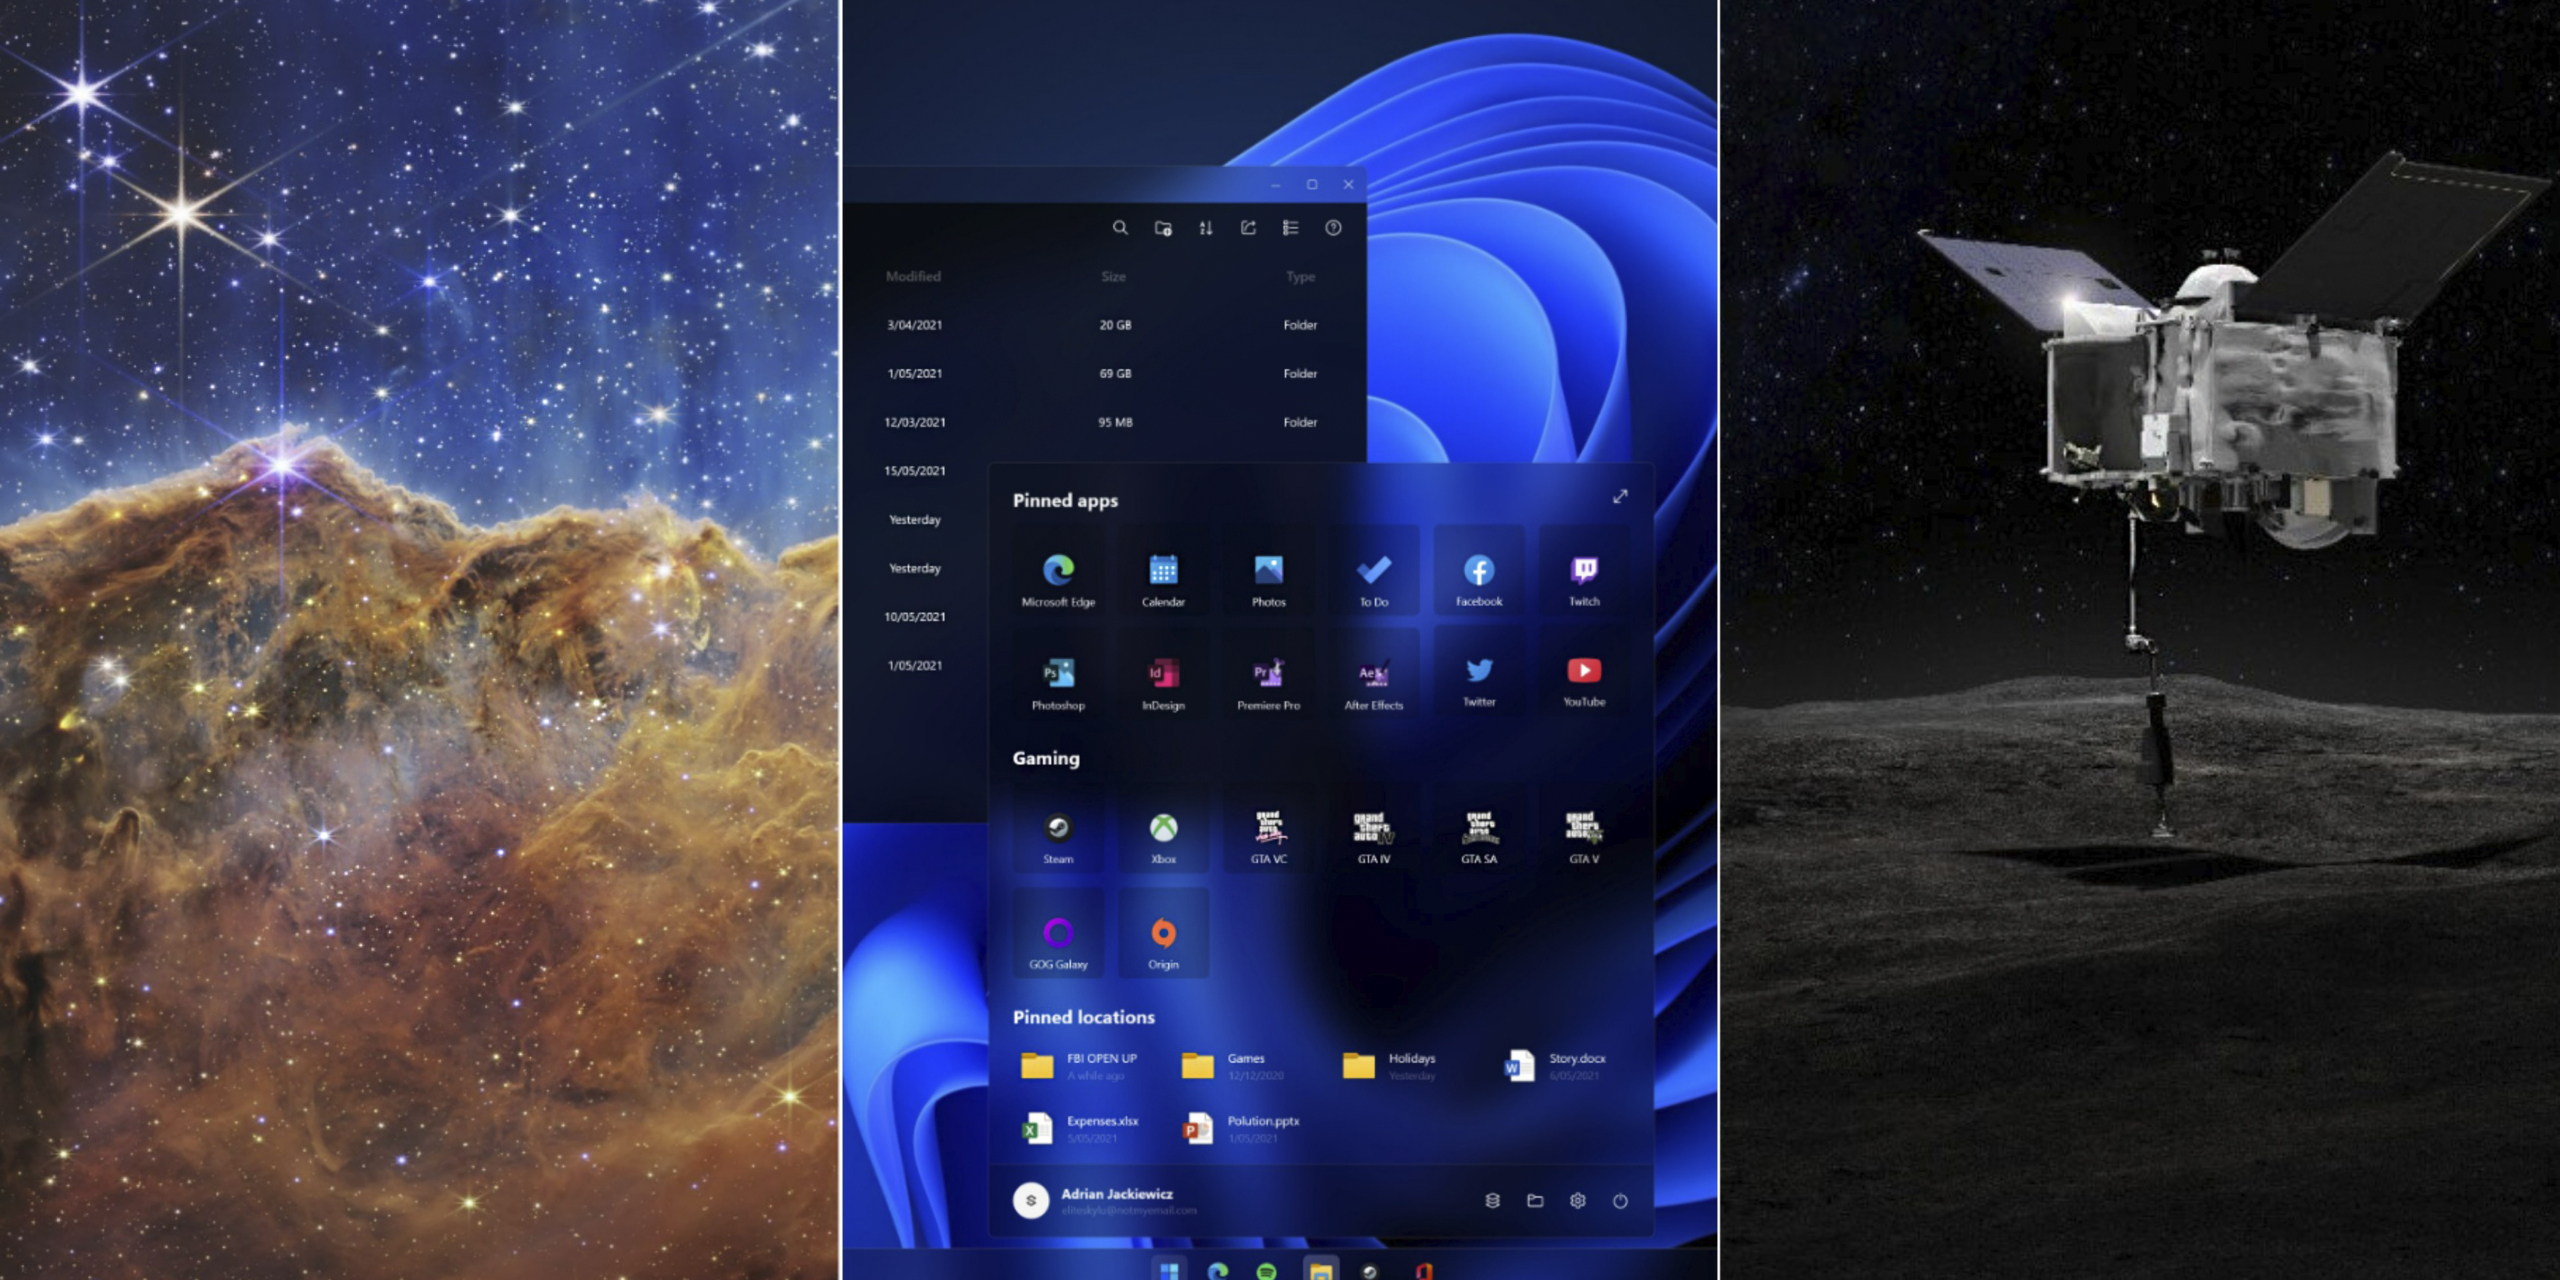Open the sort options in File Explorer
Screen dimensions: 2560x1280
(x=1205, y=228)
